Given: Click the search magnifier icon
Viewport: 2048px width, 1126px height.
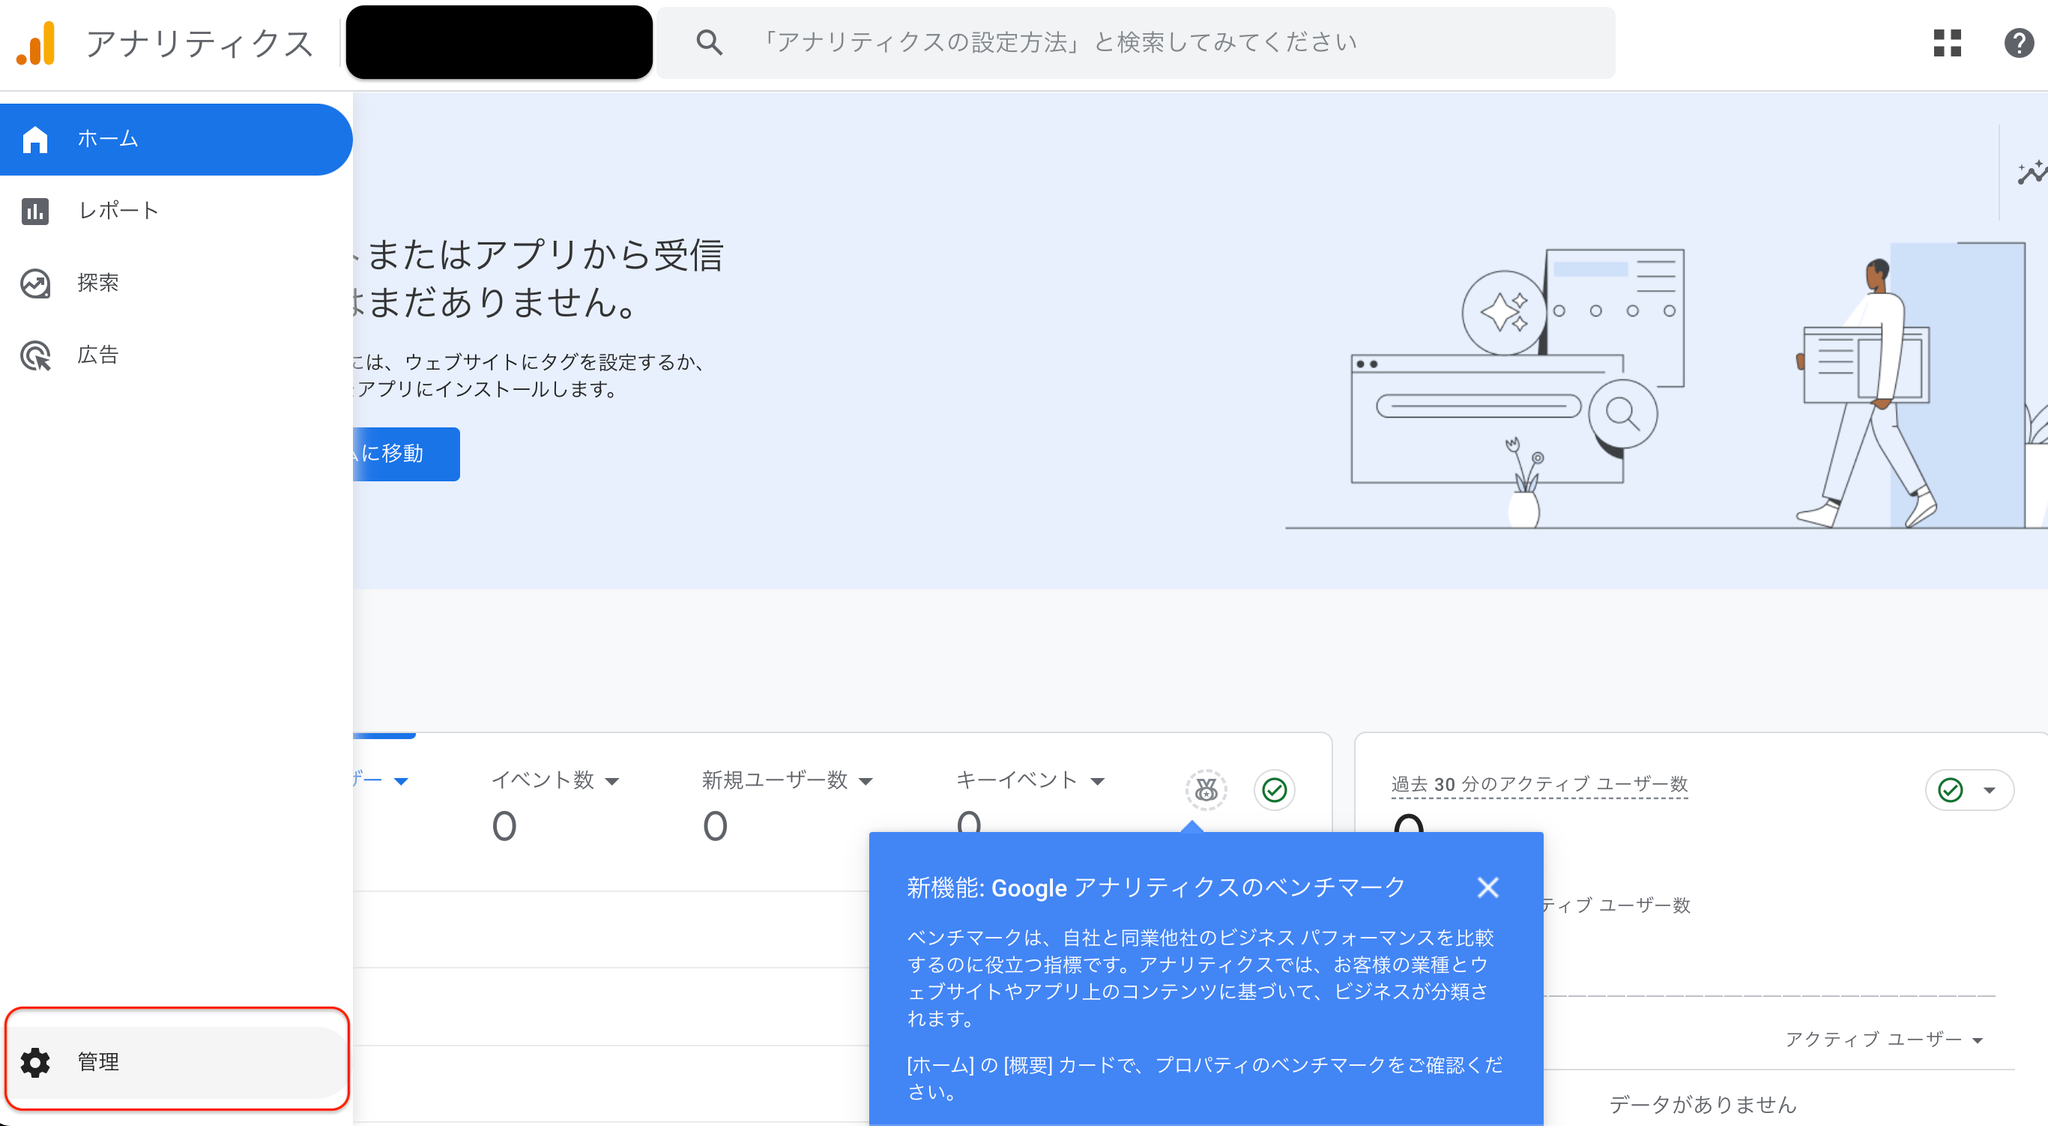Looking at the screenshot, I should point(709,42).
